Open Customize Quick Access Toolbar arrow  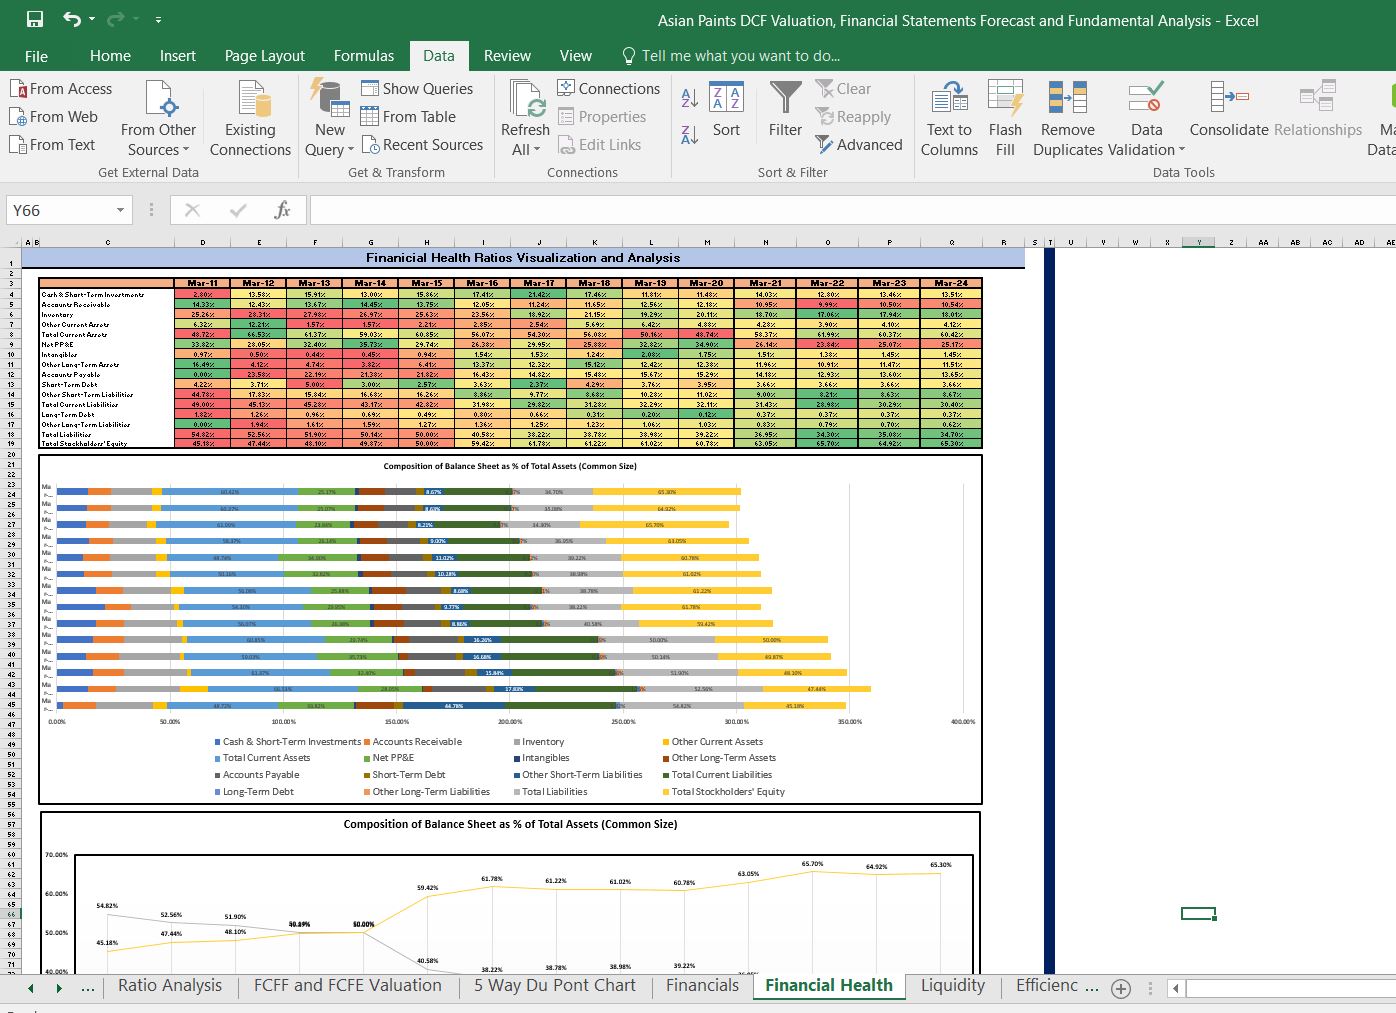(x=159, y=20)
